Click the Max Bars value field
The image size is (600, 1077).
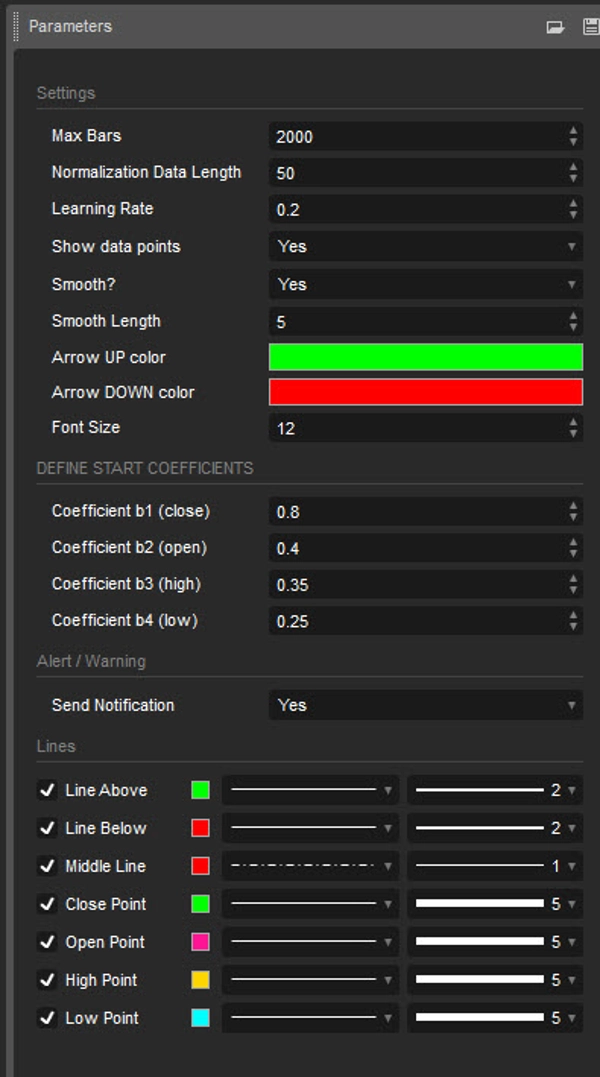[415, 136]
